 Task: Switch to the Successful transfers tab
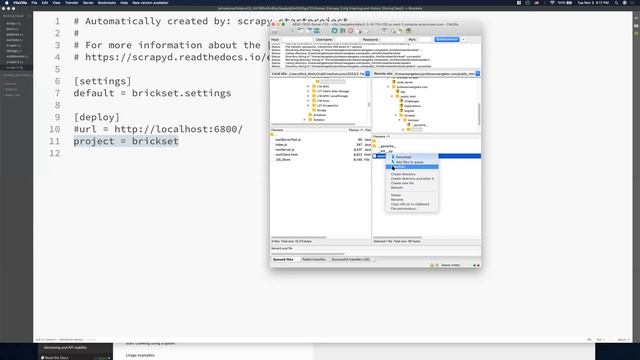coord(351,260)
